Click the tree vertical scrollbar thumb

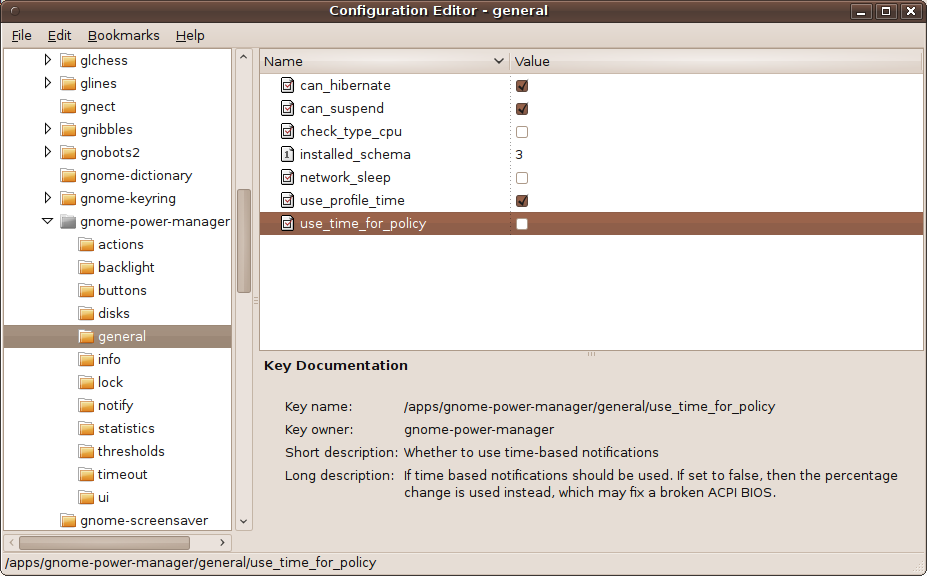(244, 241)
